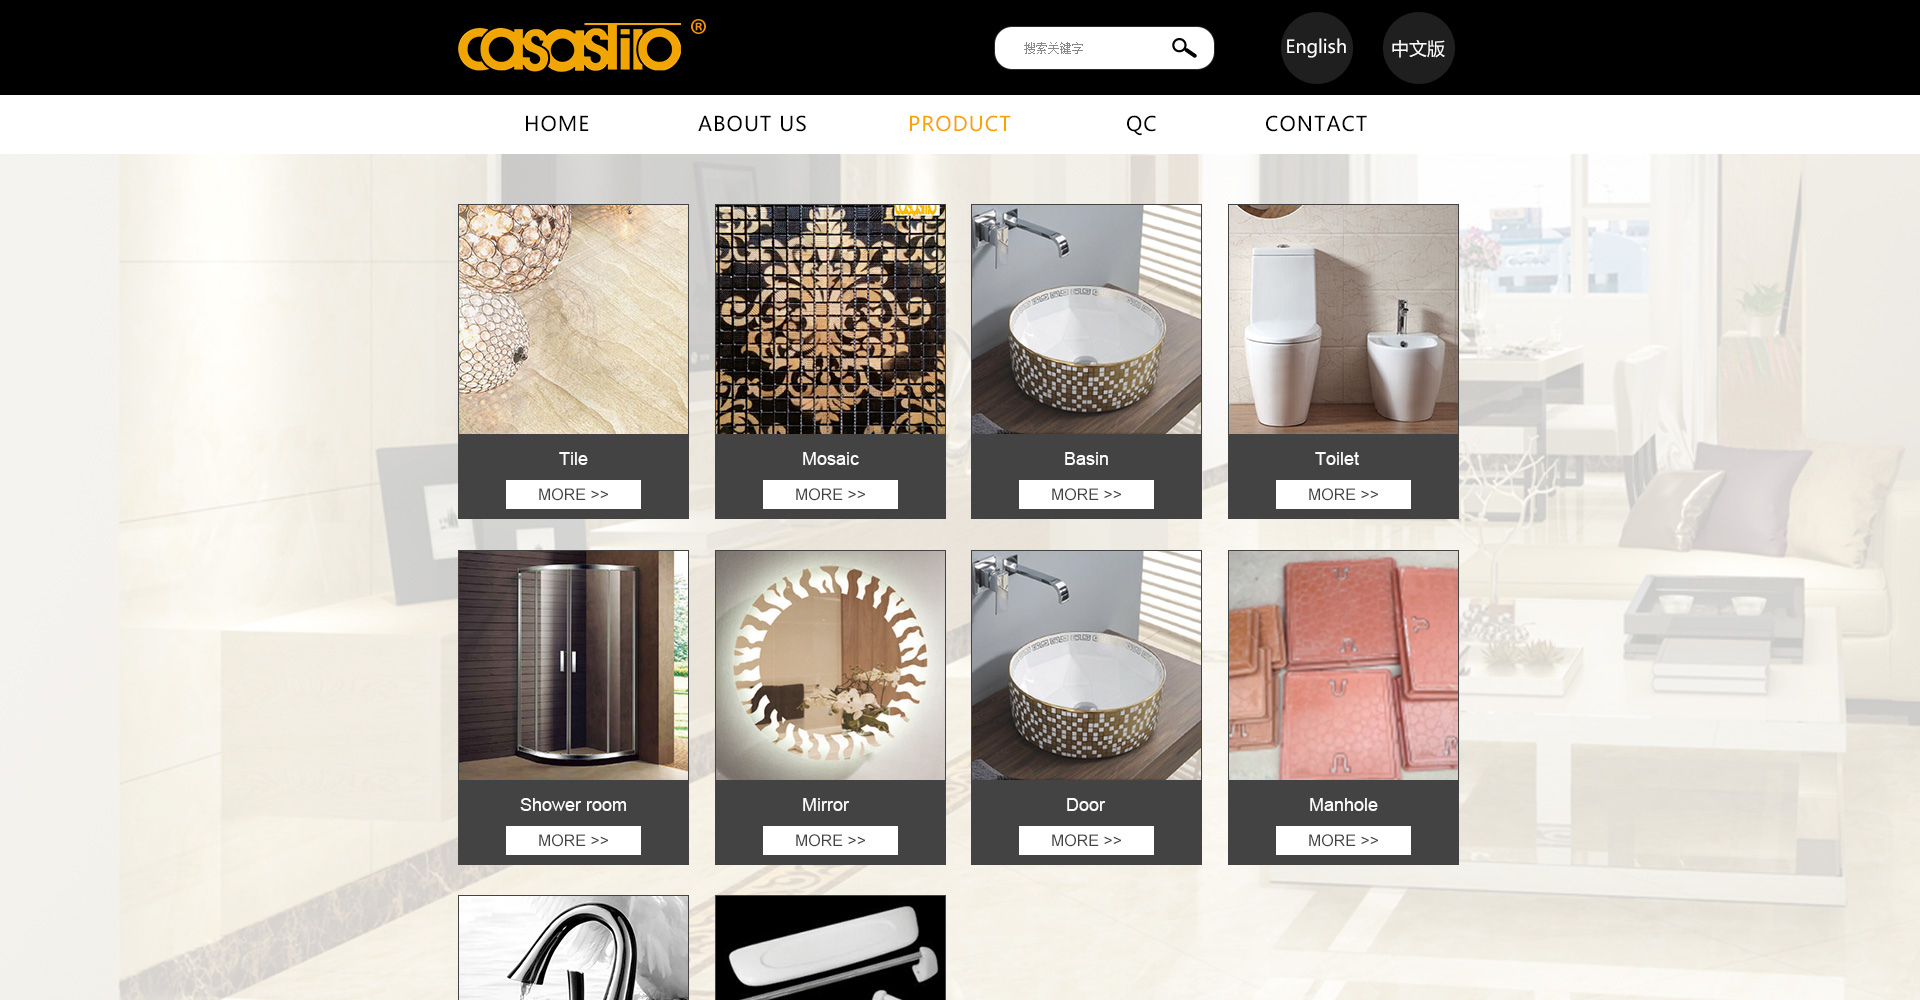Go to the HOME menu item

(x=557, y=124)
